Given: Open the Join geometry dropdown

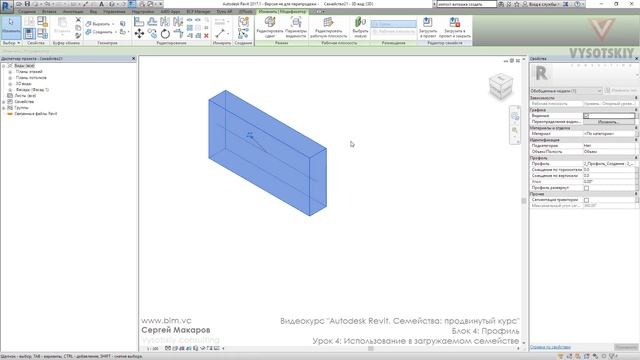Looking at the screenshot, I should pyautogui.click(x=116, y=32).
